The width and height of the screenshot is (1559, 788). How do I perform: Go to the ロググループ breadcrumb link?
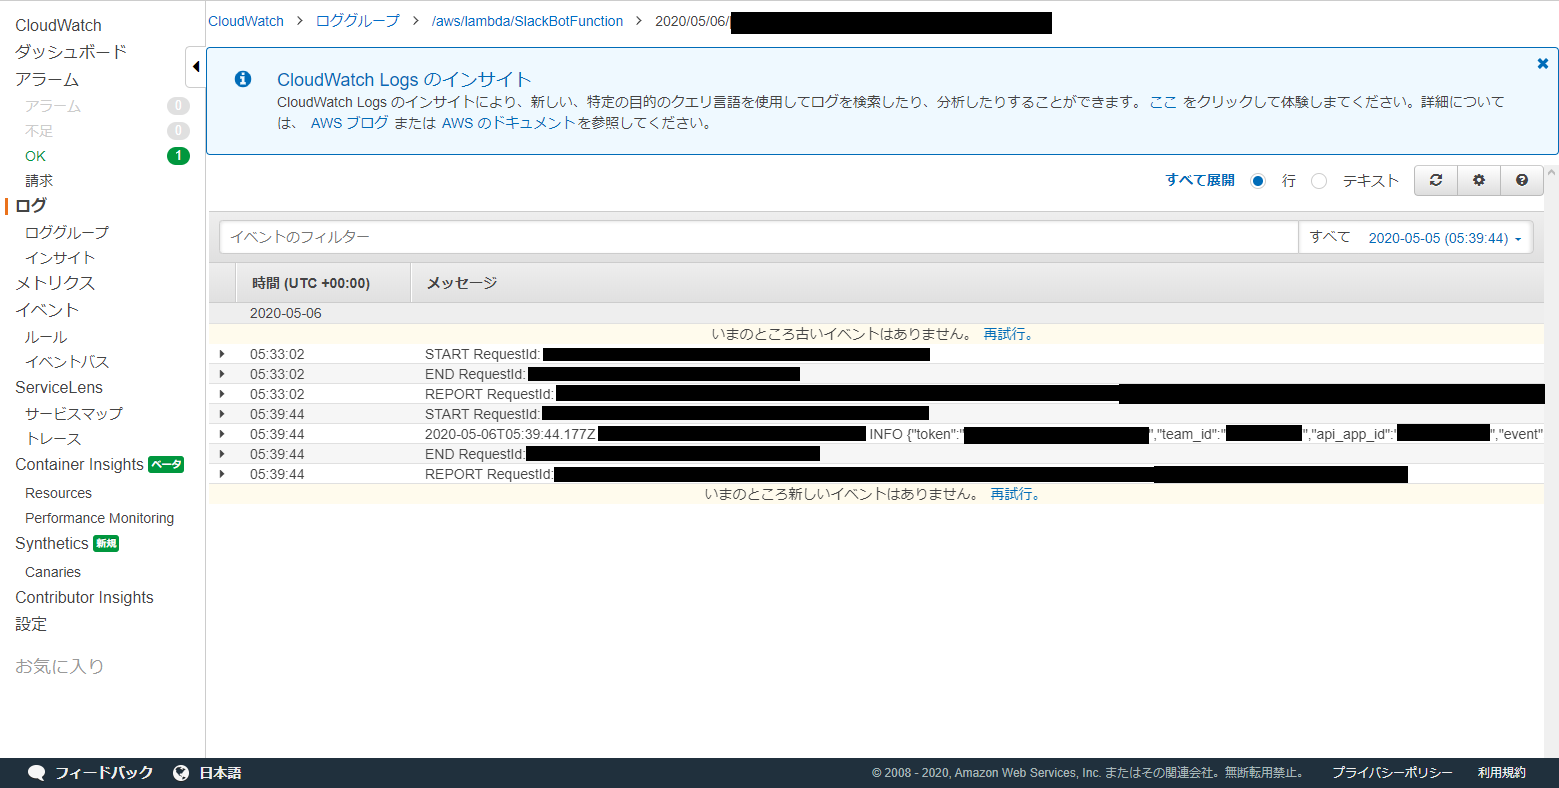coord(358,21)
